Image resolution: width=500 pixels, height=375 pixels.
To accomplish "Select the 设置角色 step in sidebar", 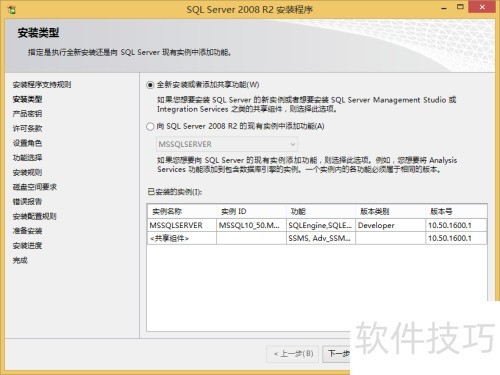I will (27, 143).
